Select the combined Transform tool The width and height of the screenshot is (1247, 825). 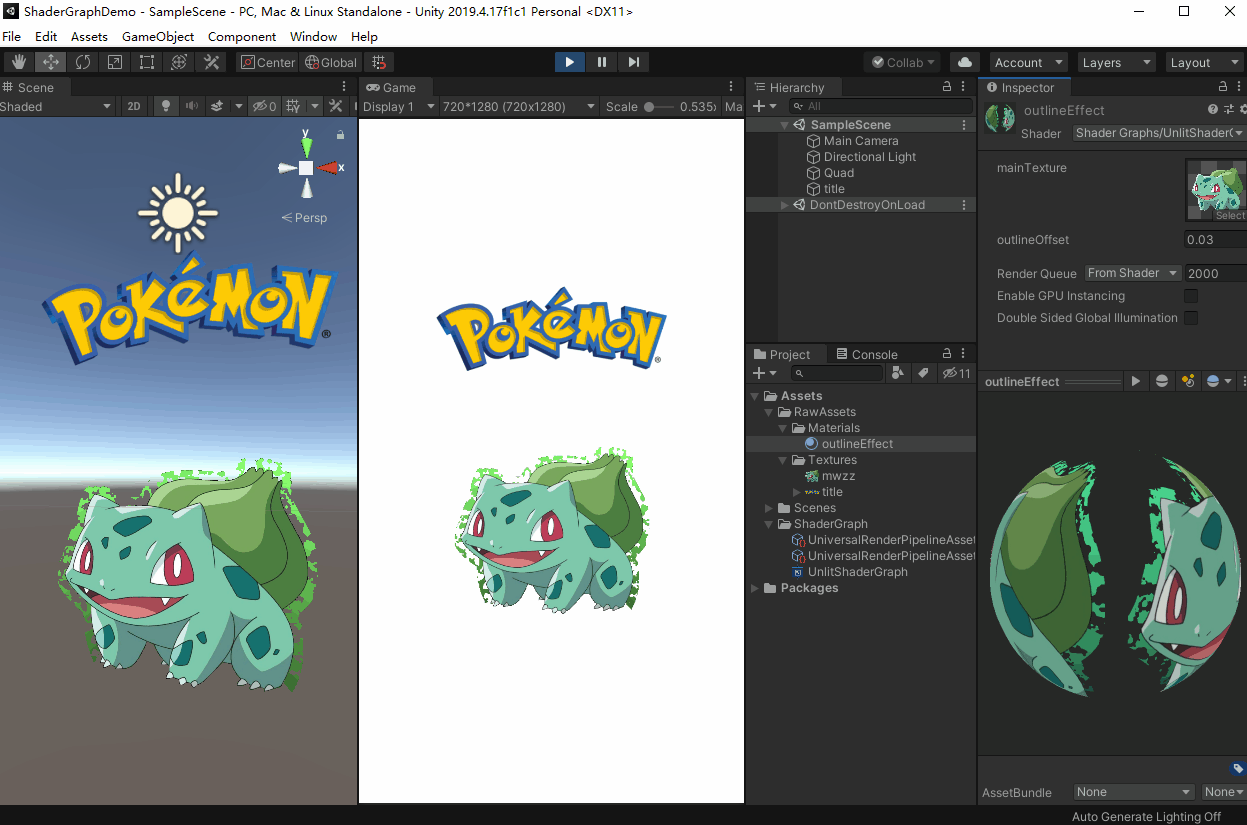point(178,62)
